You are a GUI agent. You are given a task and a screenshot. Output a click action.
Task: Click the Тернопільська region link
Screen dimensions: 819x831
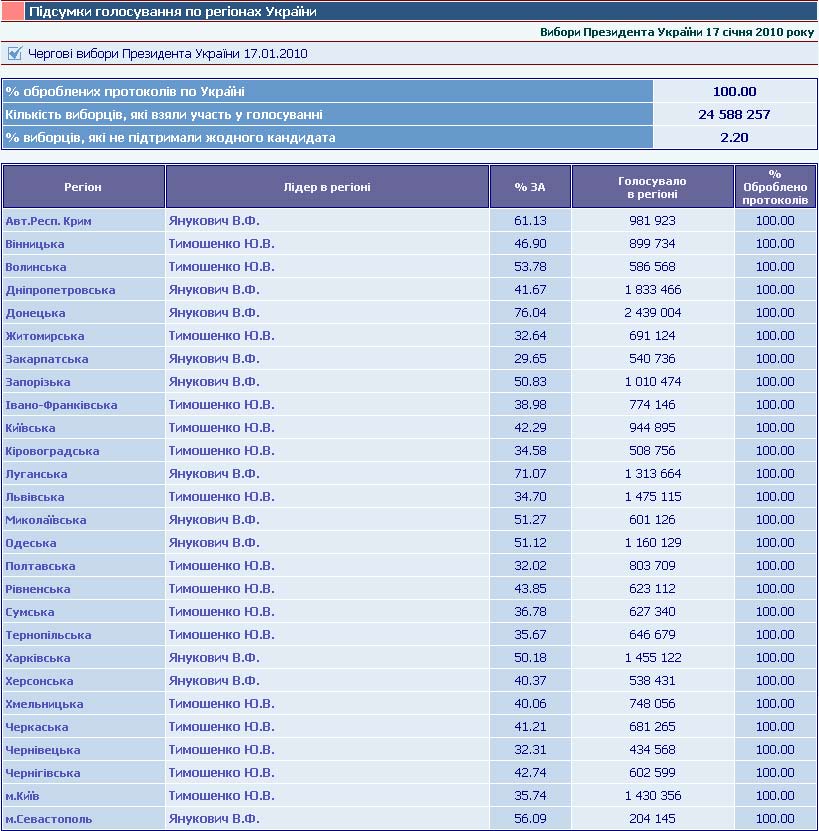(x=48, y=635)
